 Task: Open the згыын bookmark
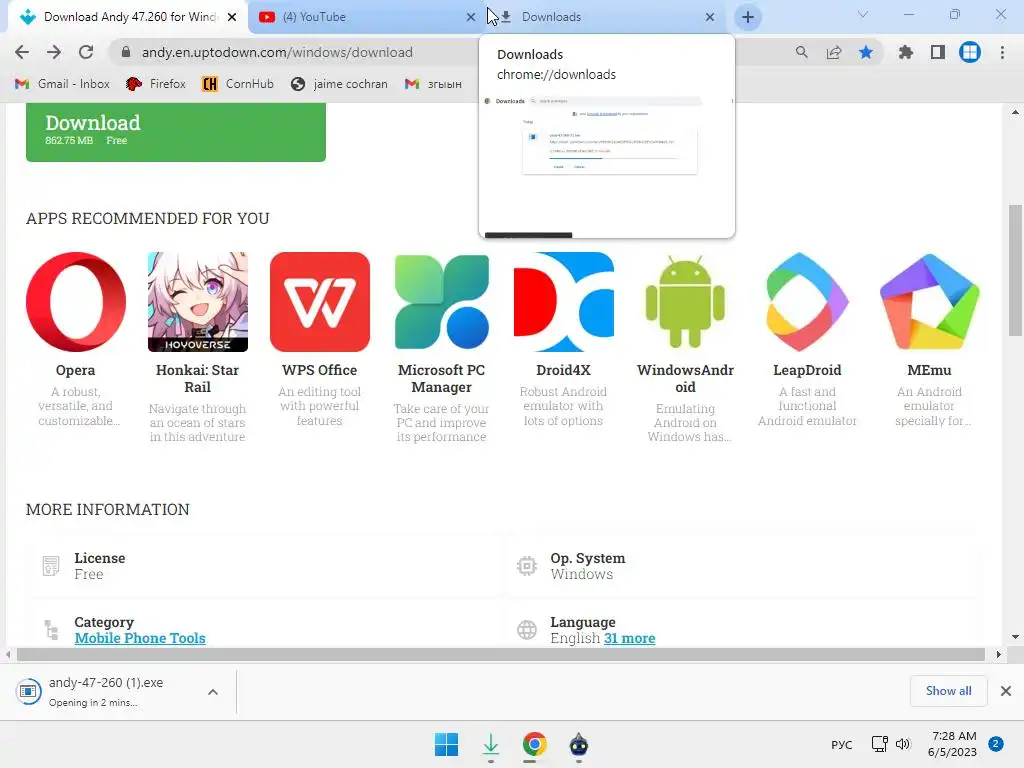tap(433, 84)
